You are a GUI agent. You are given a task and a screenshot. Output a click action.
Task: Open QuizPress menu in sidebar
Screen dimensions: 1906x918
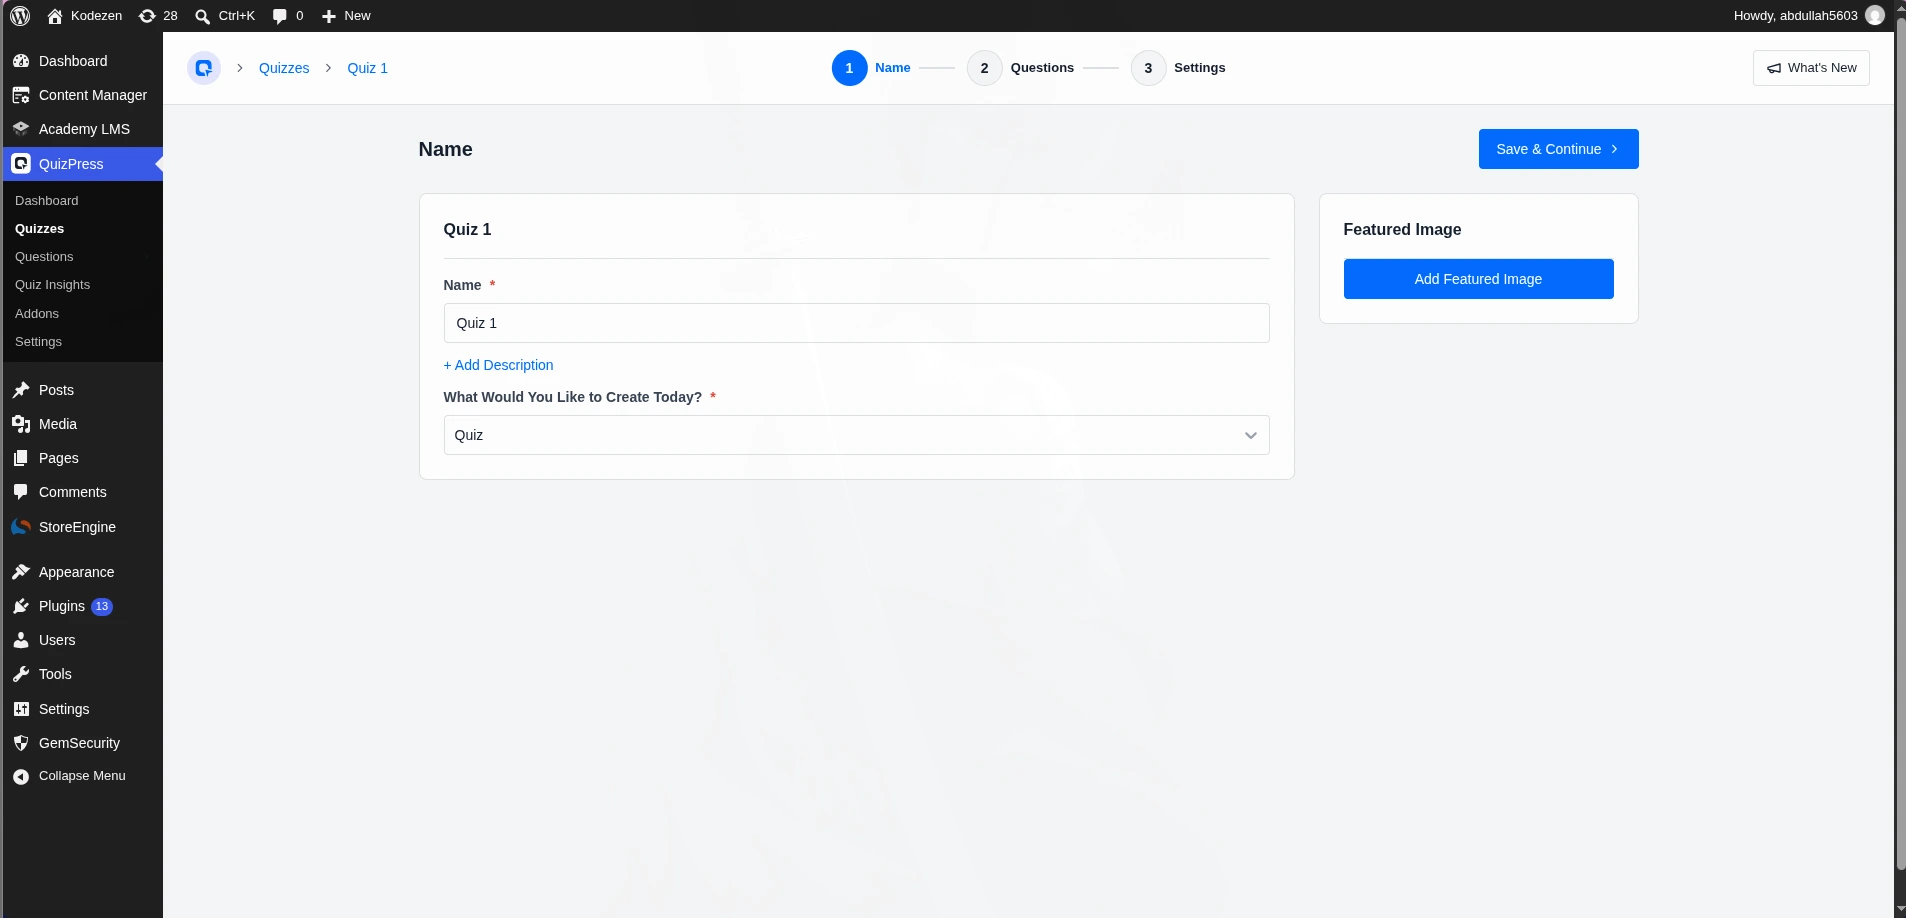pos(82,164)
